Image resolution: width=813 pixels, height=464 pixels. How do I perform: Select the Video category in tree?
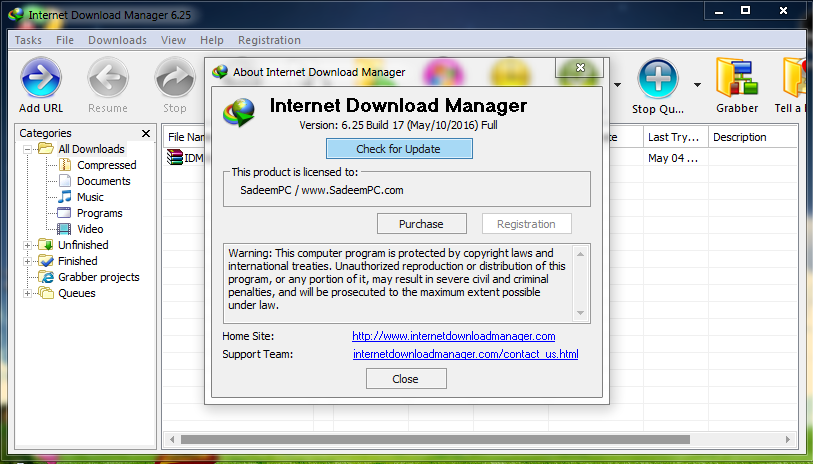tap(90, 229)
